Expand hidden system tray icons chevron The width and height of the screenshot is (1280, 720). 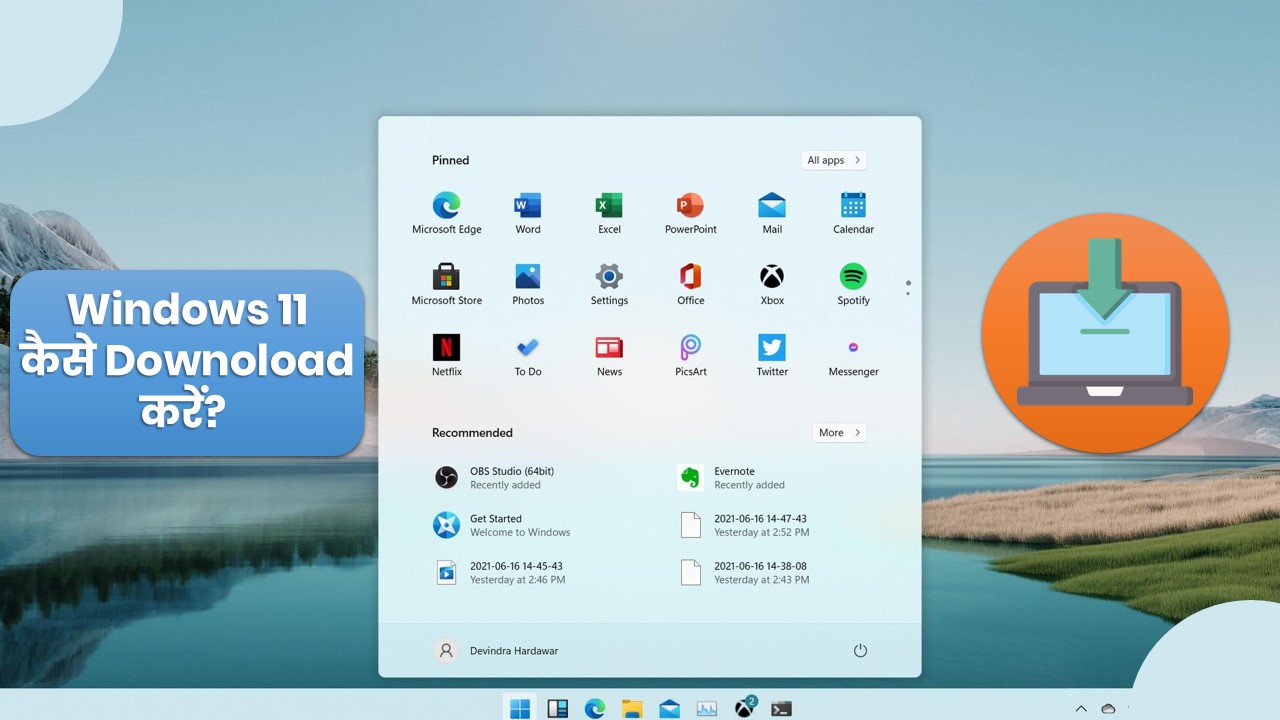(x=1081, y=709)
